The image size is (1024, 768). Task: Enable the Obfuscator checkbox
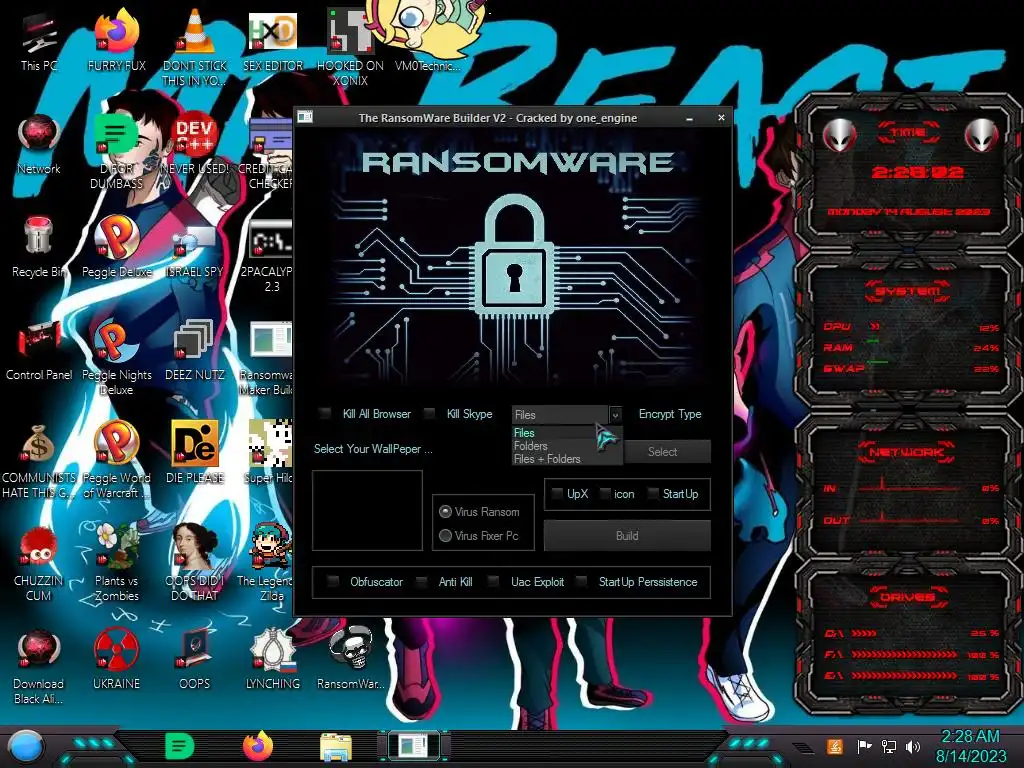click(333, 581)
